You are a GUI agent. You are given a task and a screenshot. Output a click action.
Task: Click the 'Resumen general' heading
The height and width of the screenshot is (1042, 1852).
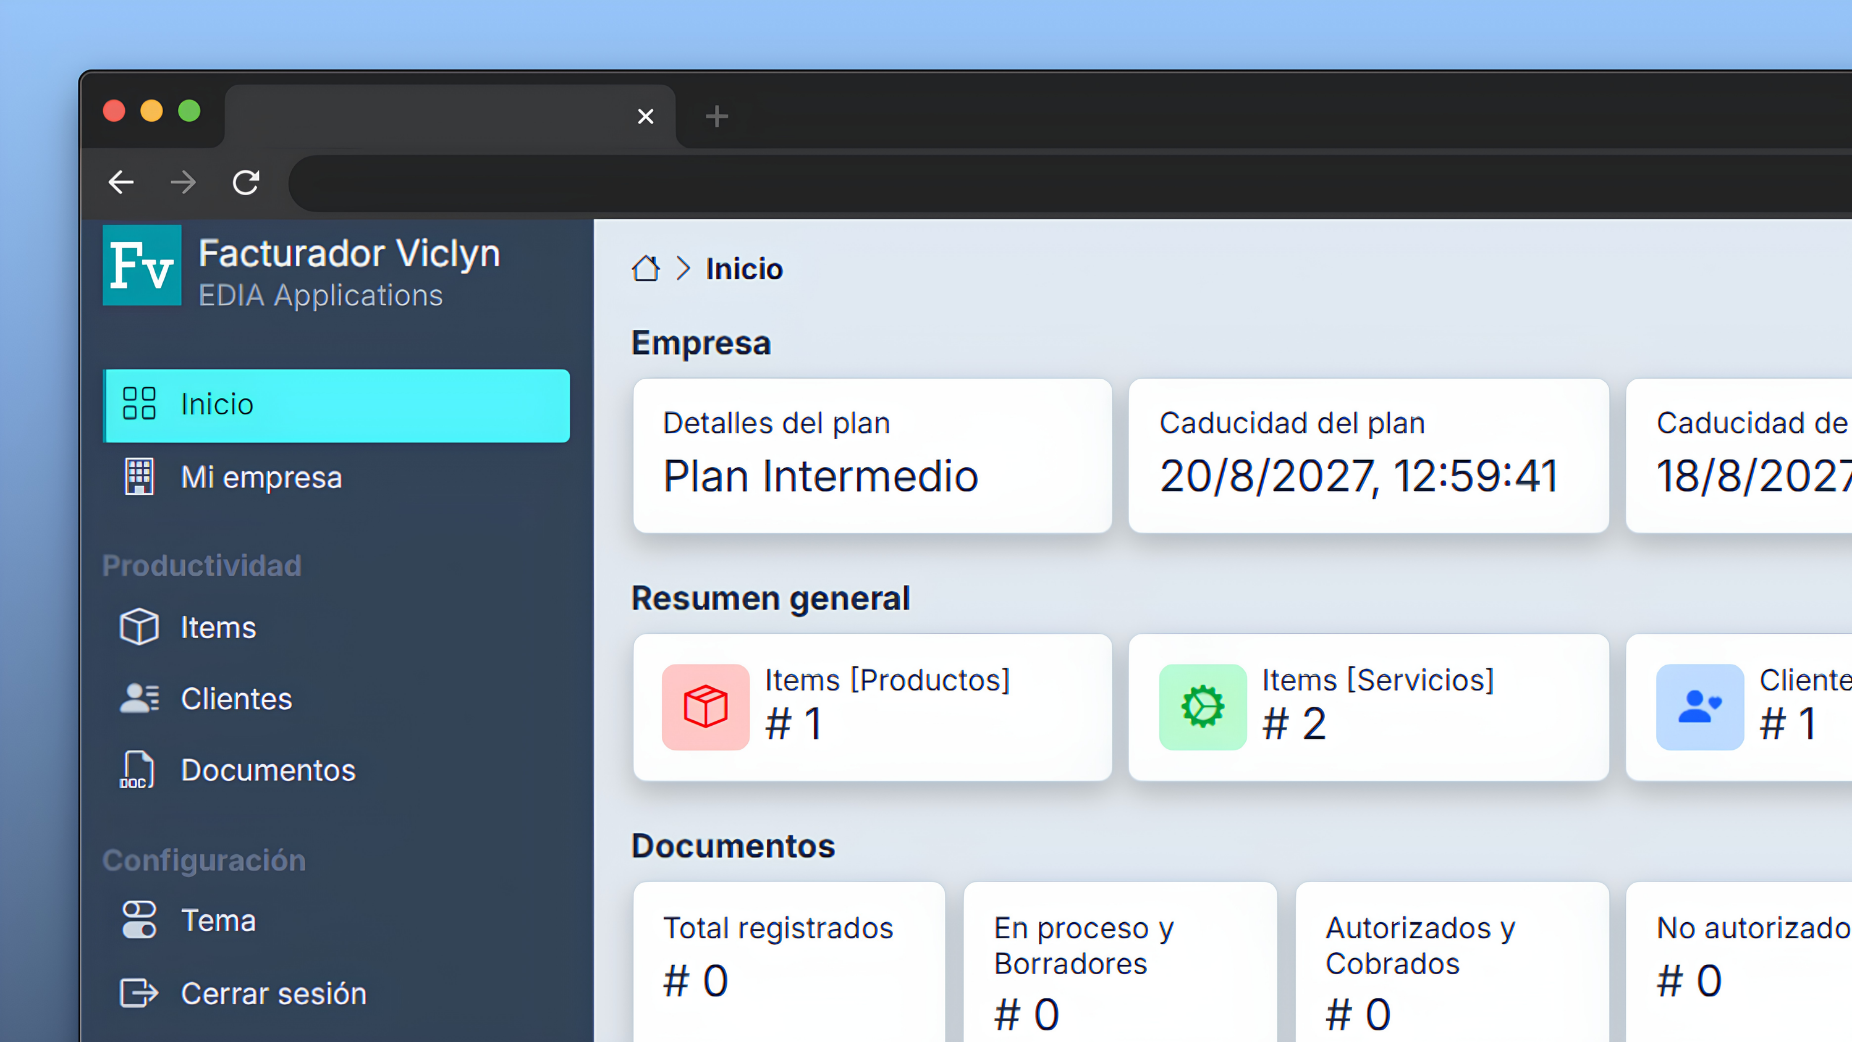[x=770, y=598]
